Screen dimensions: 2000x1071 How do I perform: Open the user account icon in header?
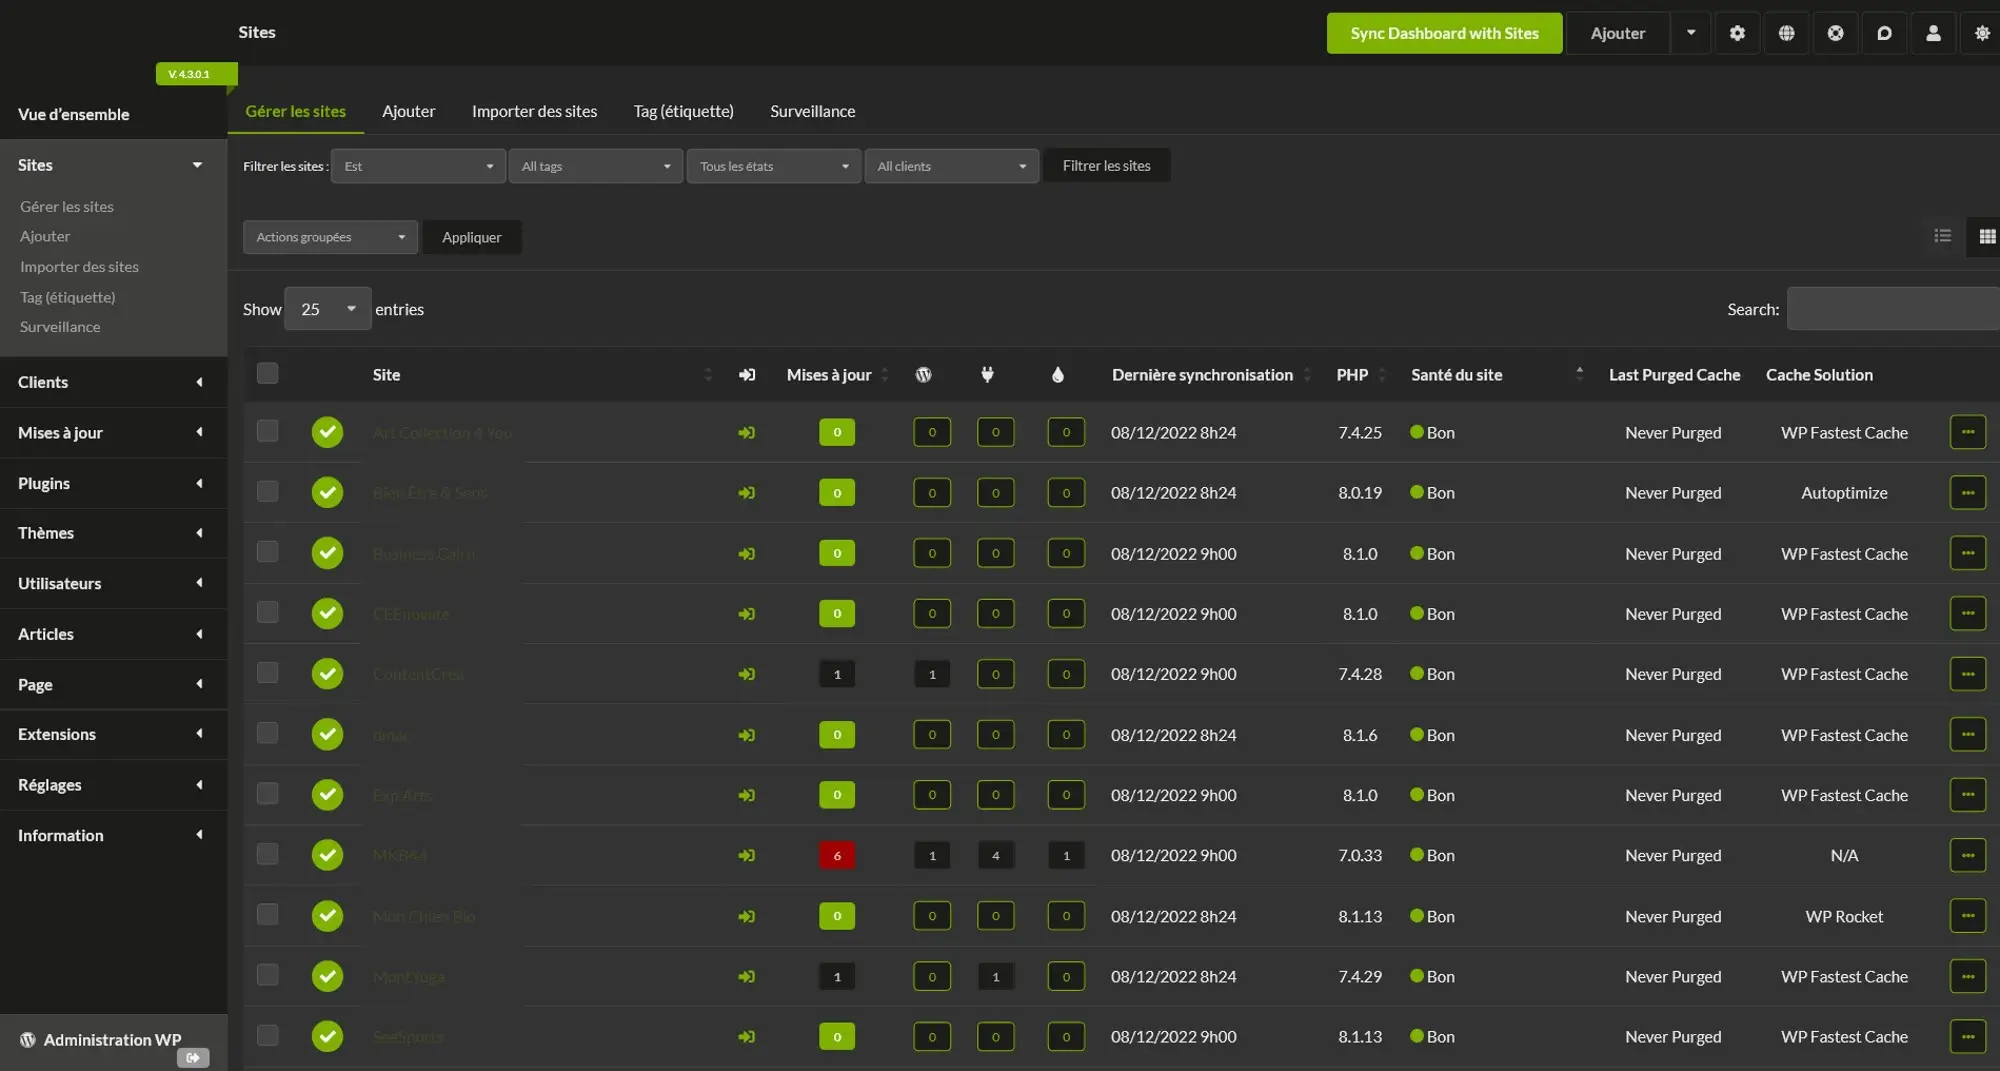click(1933, 33)
